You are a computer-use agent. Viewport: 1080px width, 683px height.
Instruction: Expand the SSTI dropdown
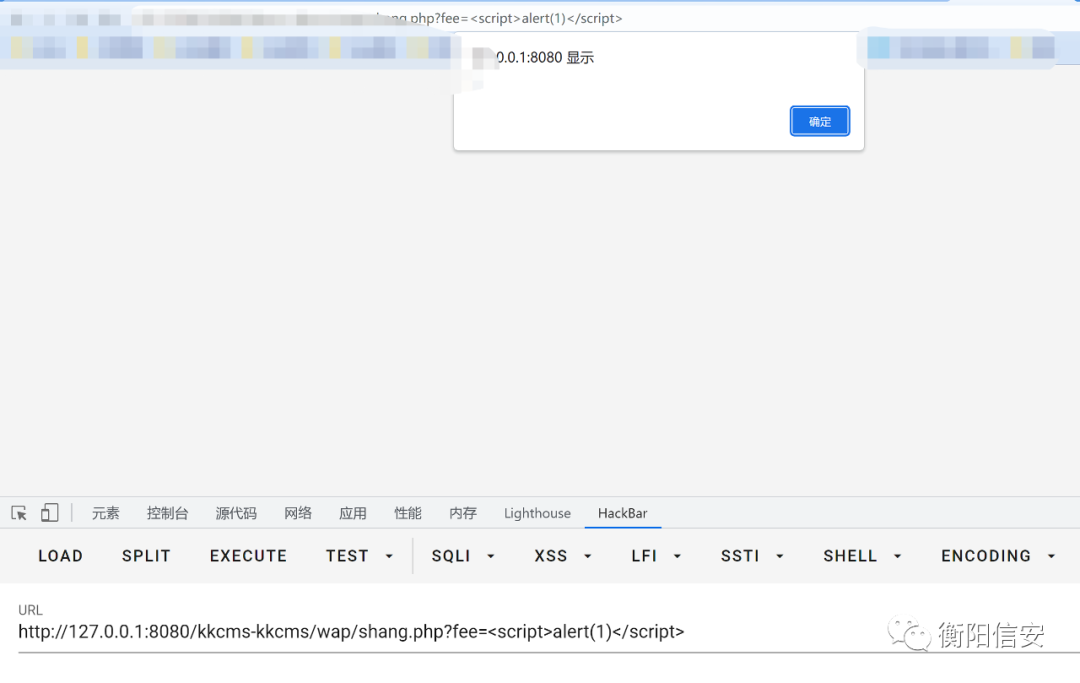coord(752,556)
